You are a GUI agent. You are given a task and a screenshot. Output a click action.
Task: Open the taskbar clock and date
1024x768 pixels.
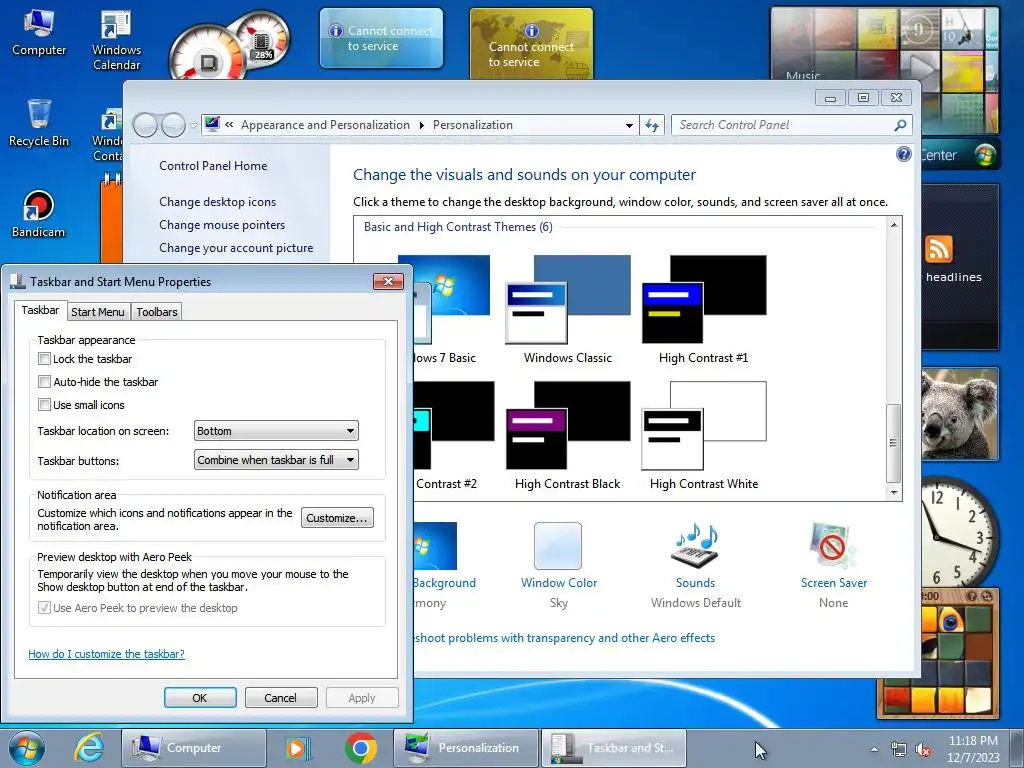click(x=973, y=748)
